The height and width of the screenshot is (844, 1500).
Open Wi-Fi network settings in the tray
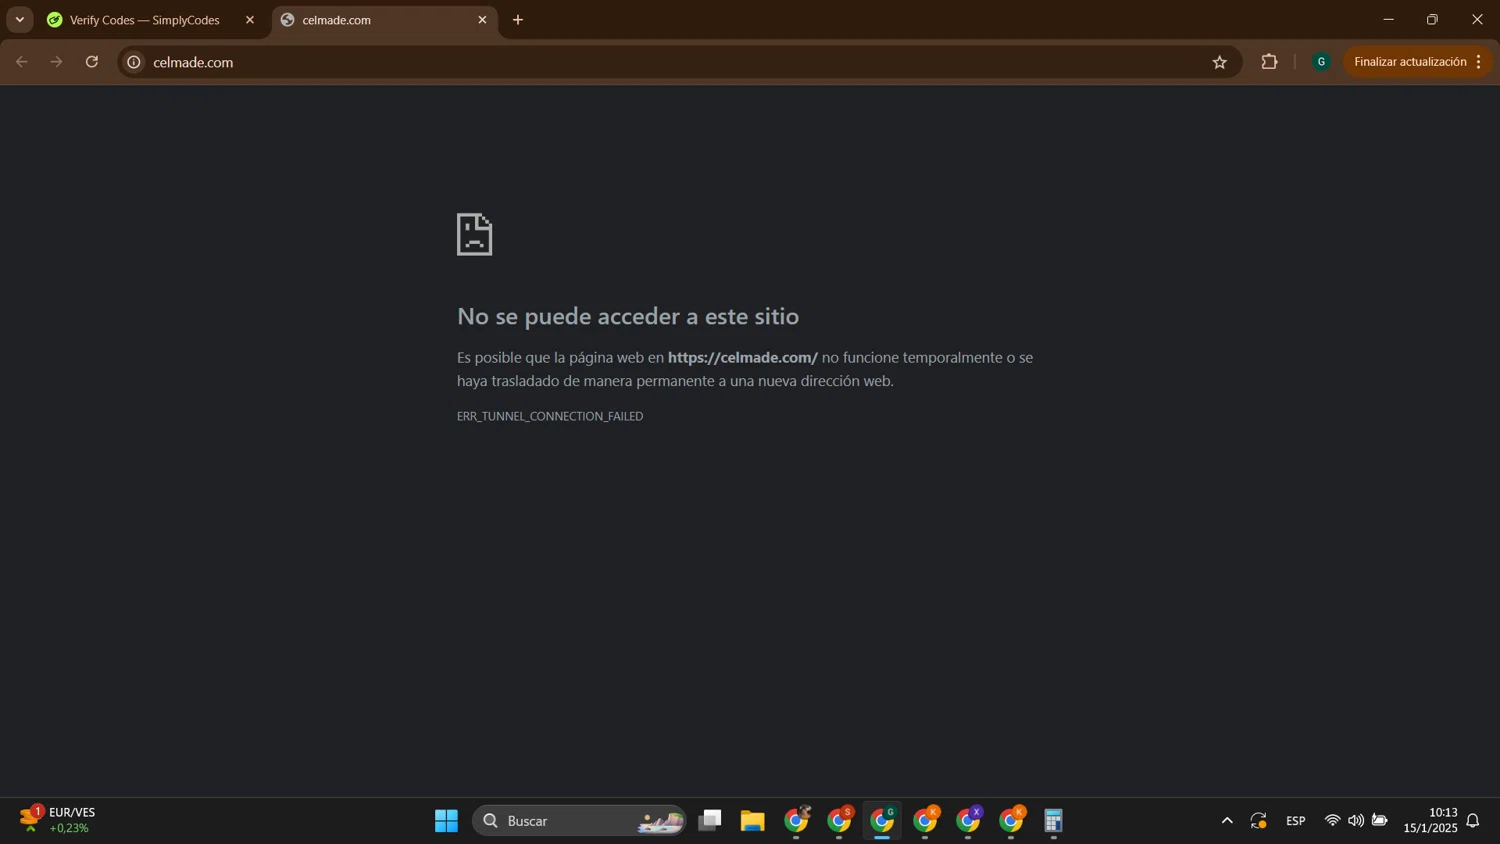coord(1332,821)
